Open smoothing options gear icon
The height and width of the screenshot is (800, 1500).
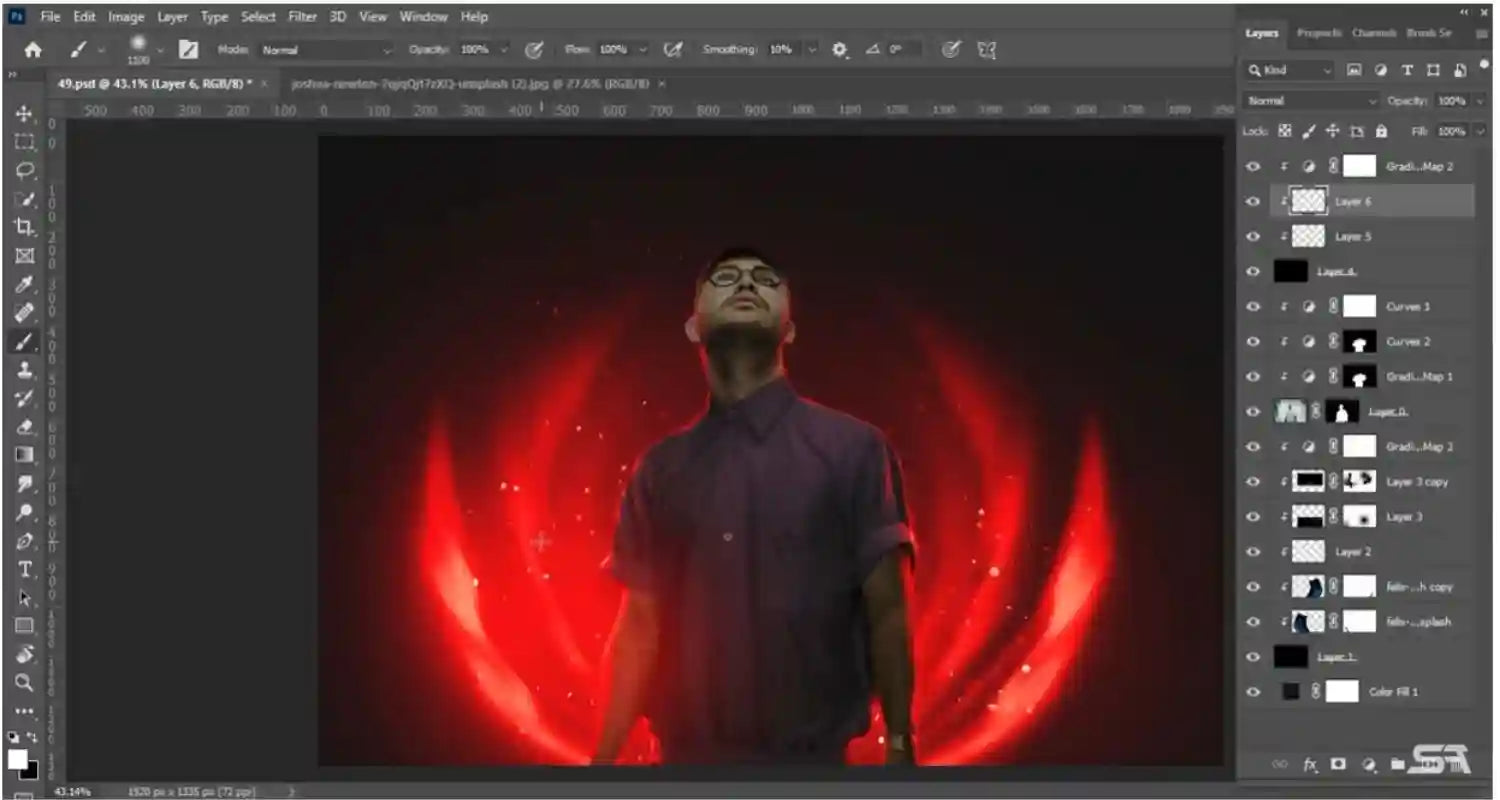[839, 49]
